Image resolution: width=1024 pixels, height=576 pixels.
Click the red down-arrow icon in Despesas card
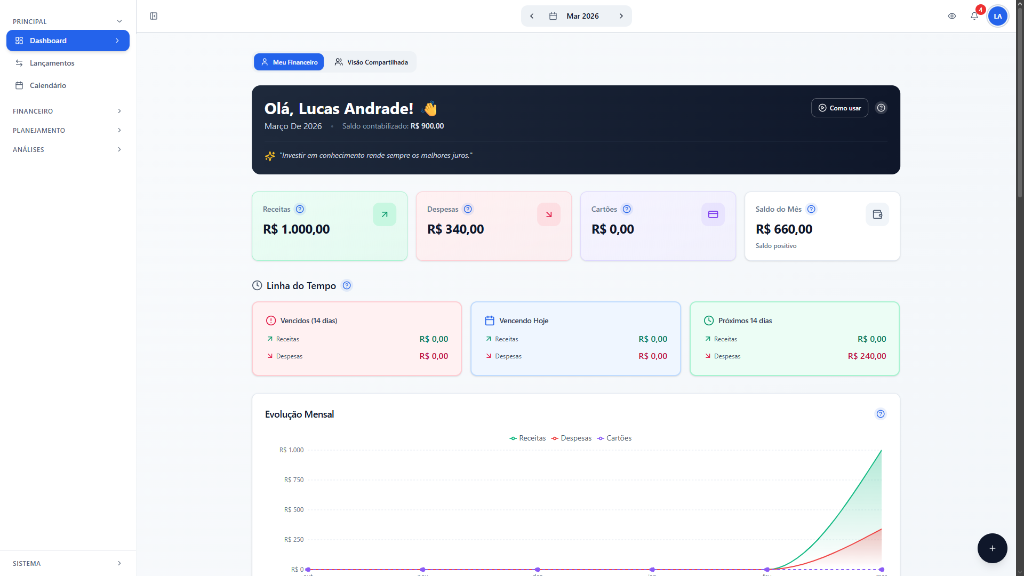click(549, 214)
